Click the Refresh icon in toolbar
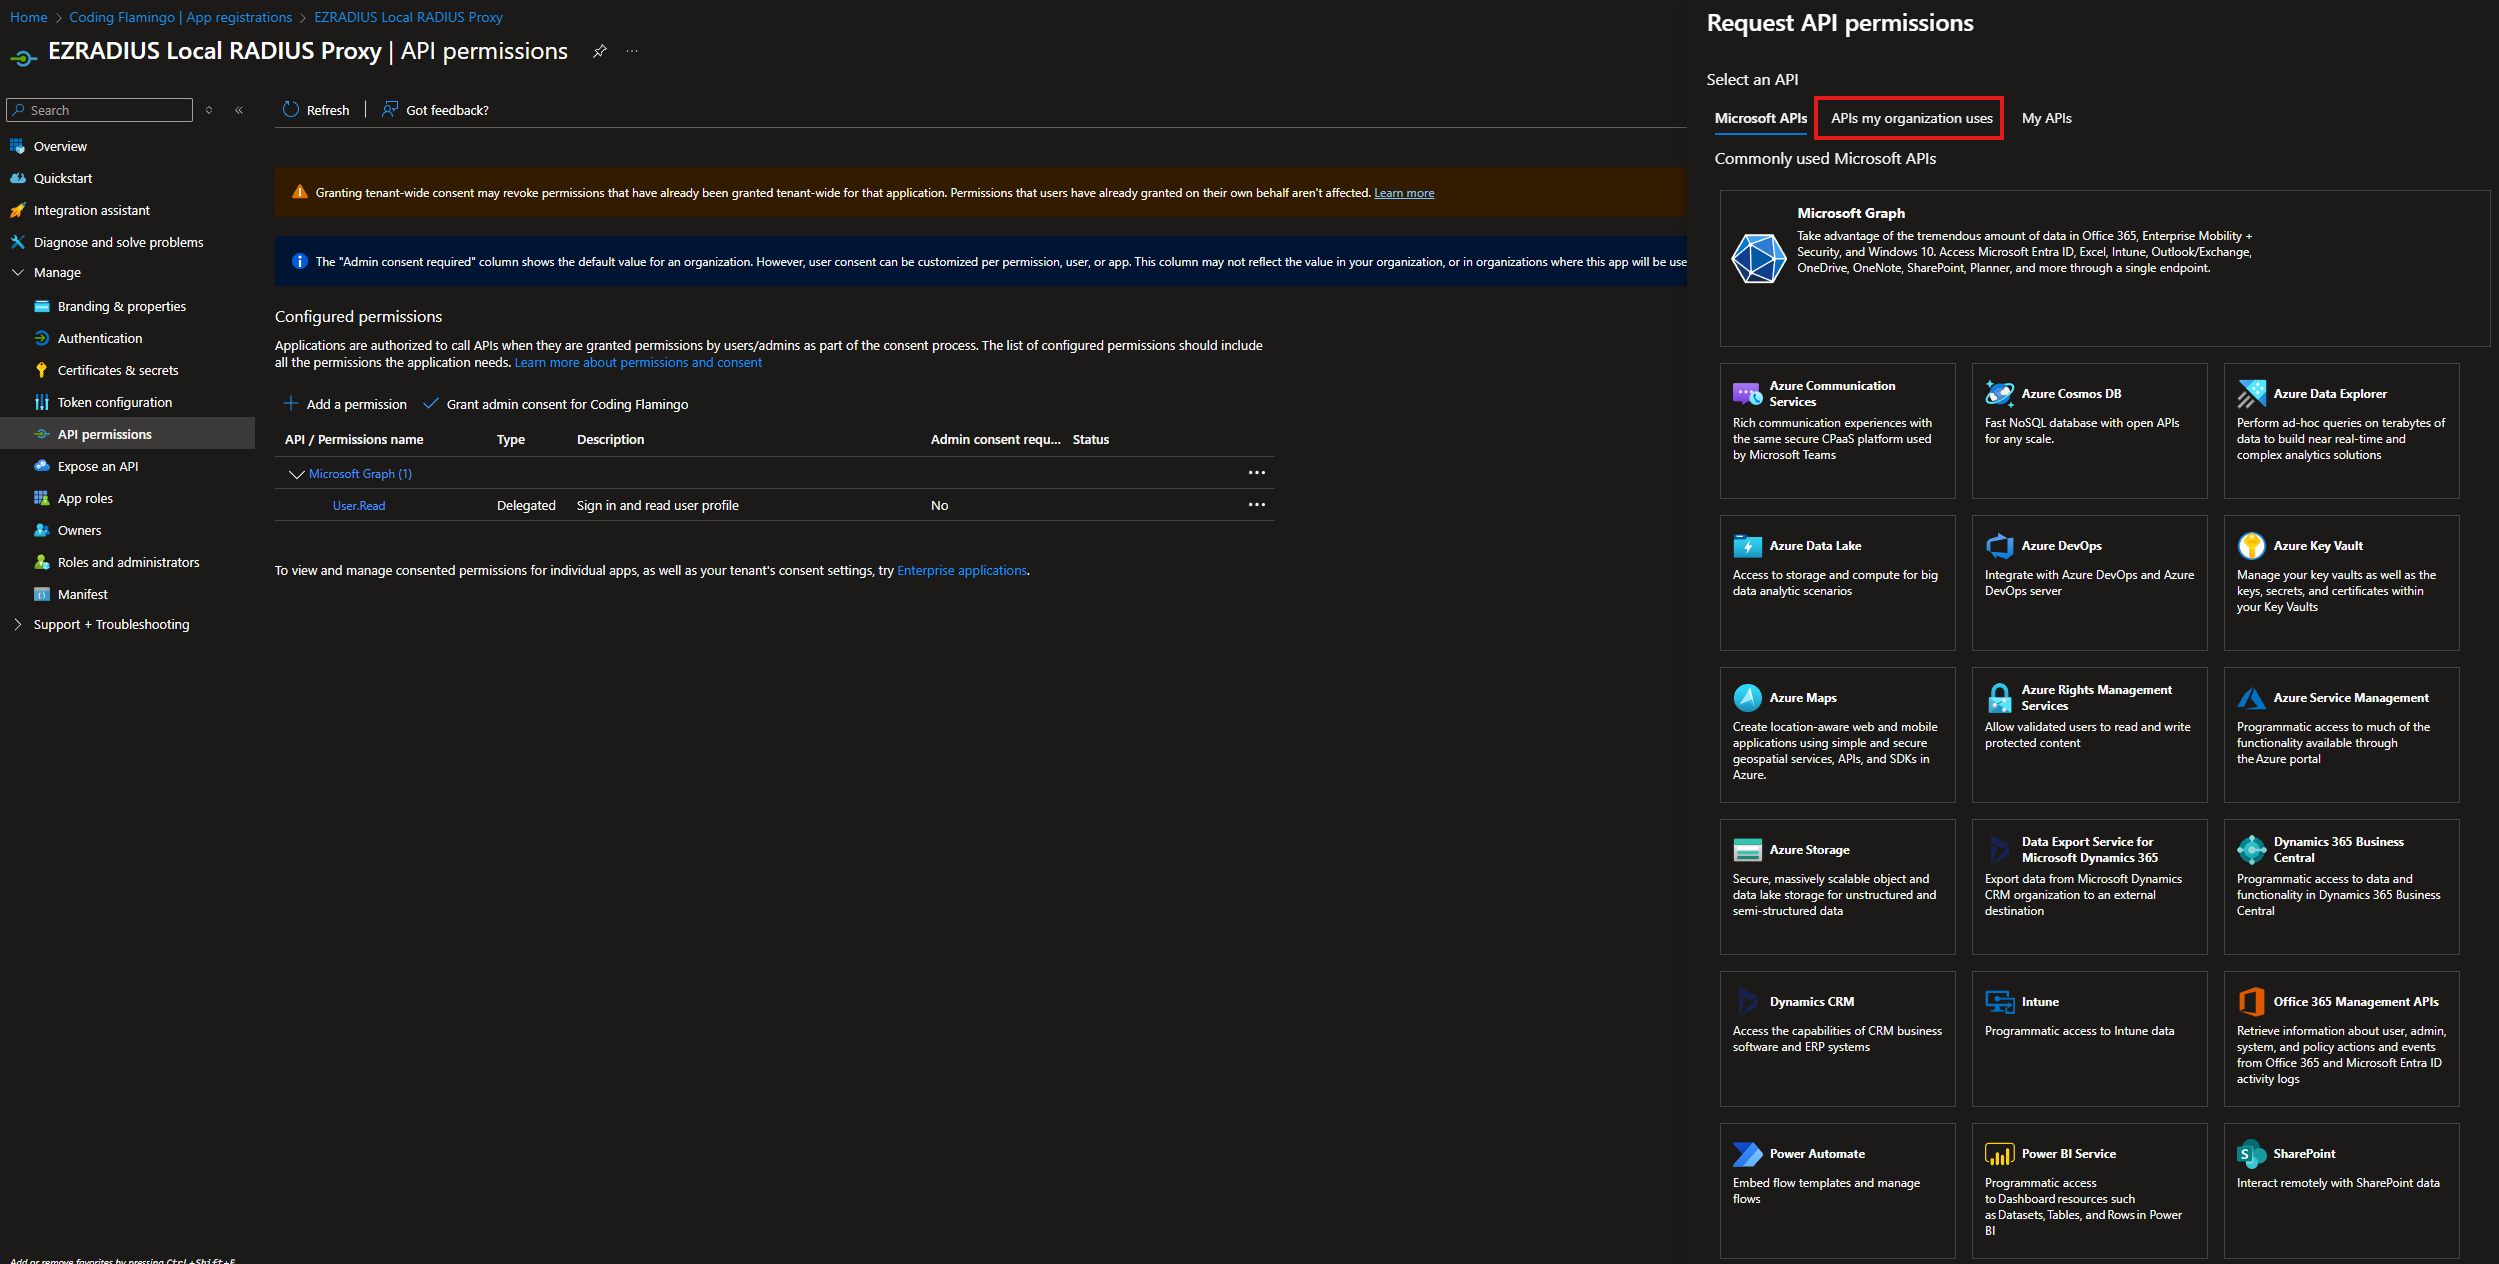Screen dimensions: 2499x1264 [x=291, y=110]
